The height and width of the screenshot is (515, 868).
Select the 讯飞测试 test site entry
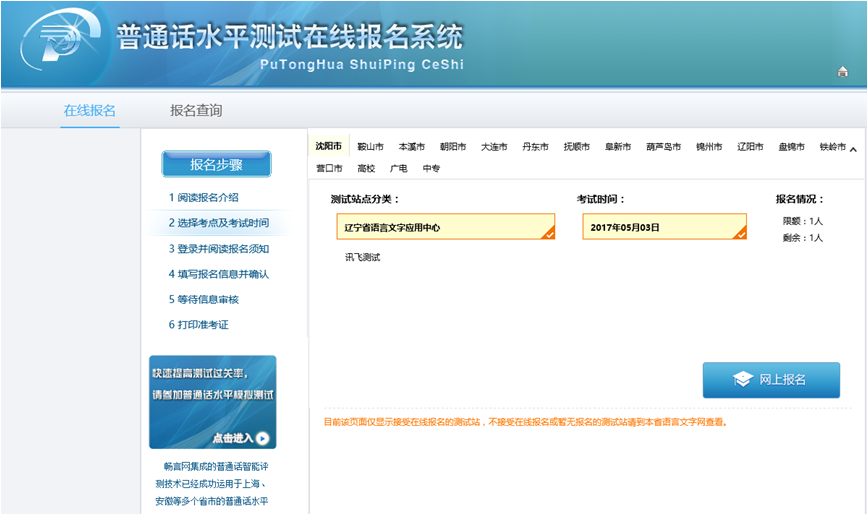pyautogui.click(x=362, y=258)
